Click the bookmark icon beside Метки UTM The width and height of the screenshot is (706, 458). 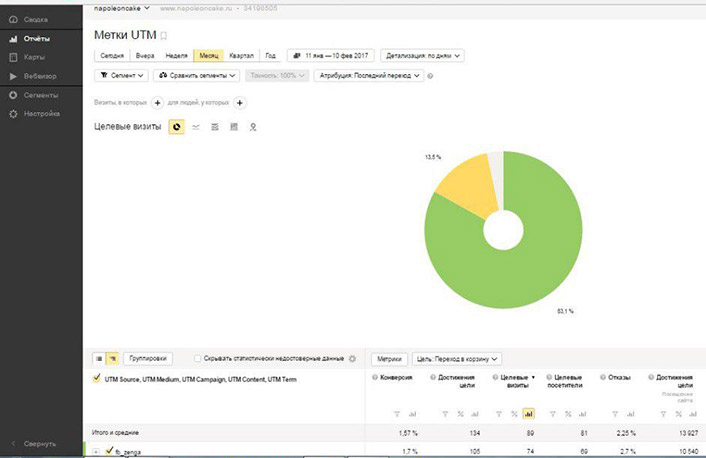[x=164, y=36]
